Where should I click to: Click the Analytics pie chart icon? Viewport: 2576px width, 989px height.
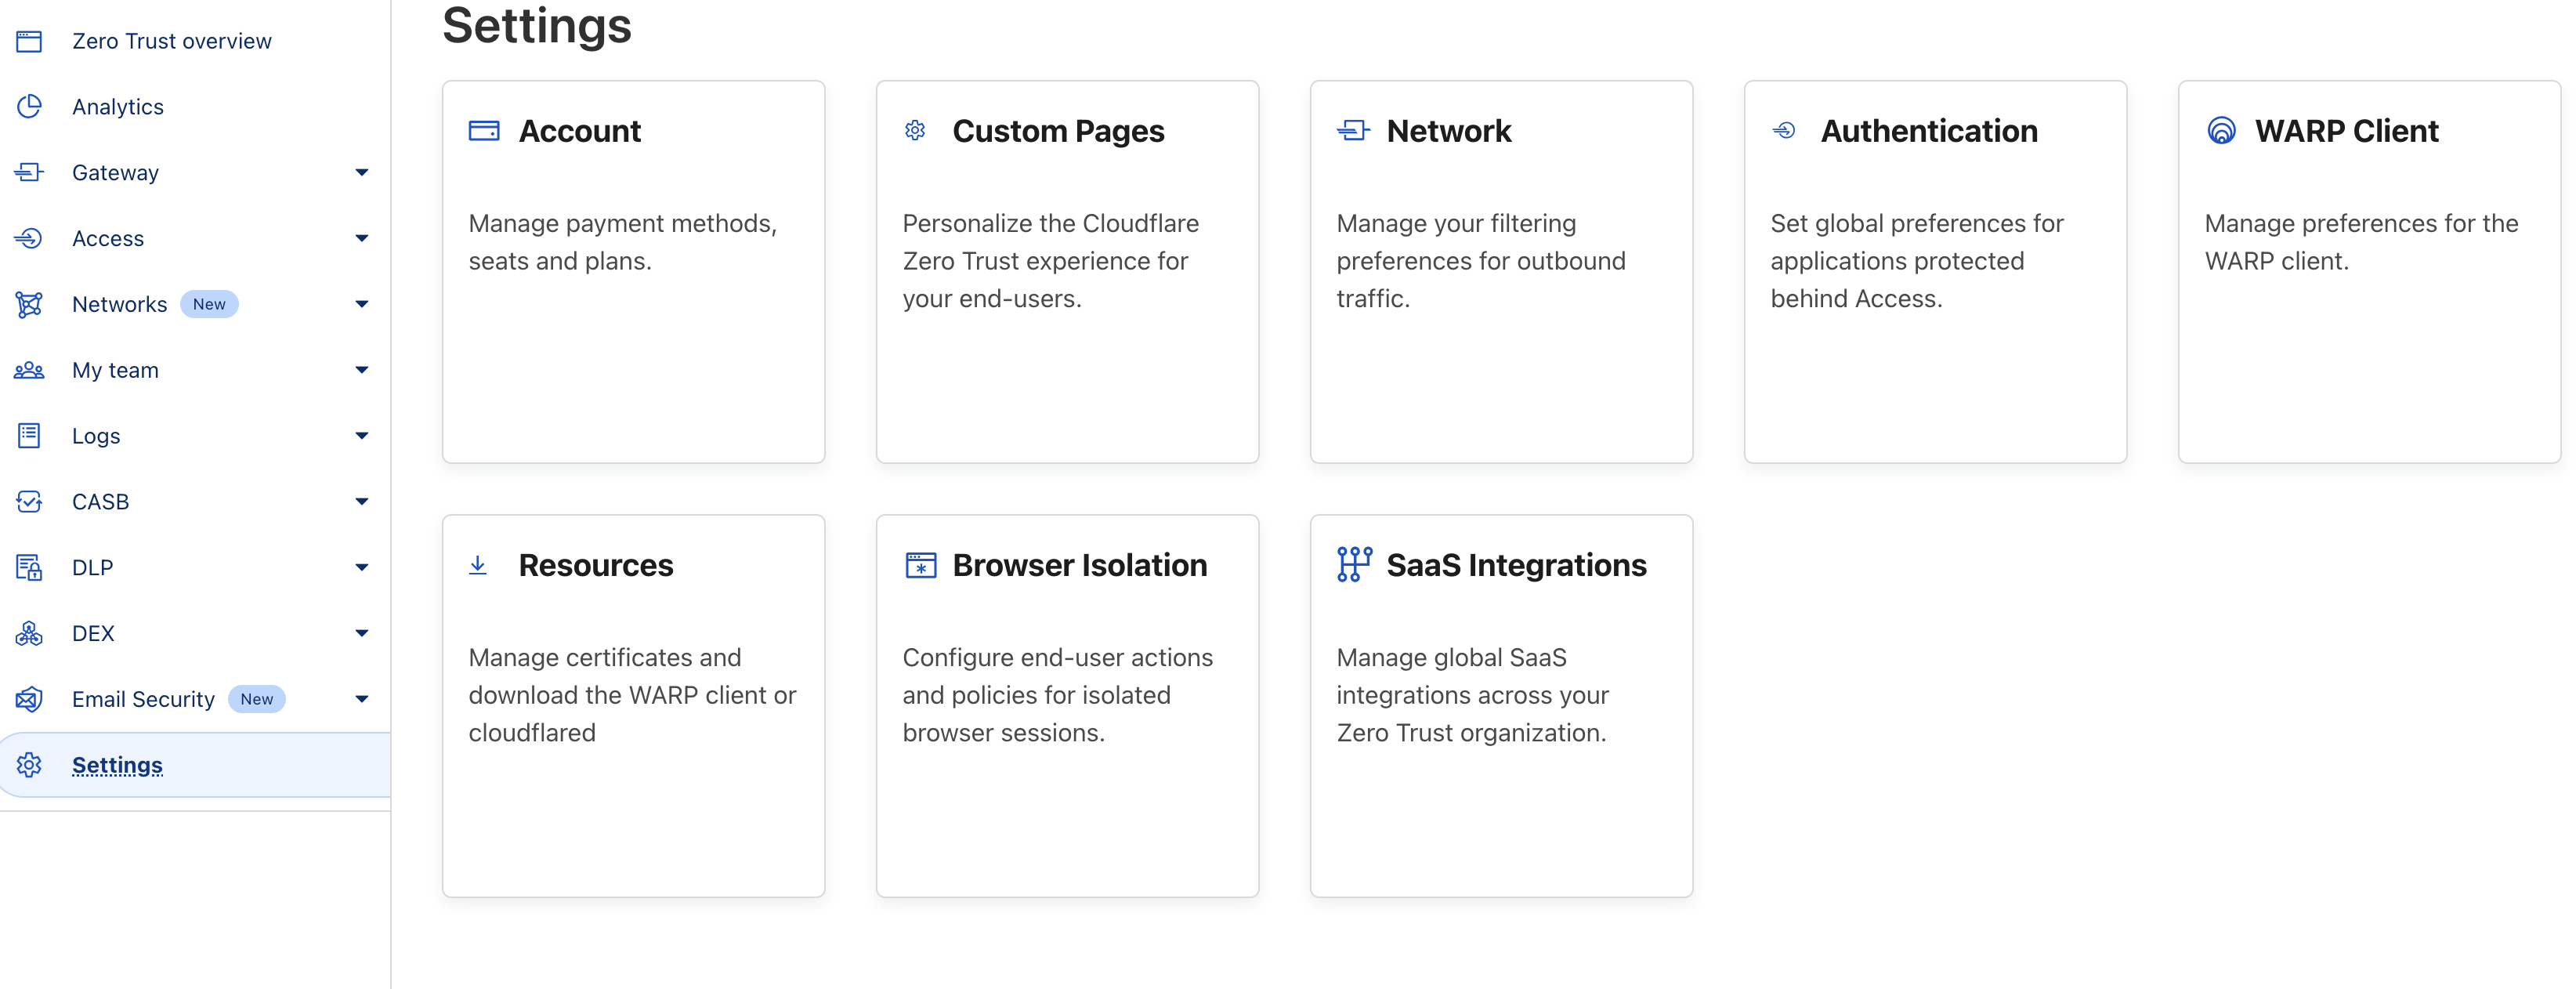tap(29, 106)
